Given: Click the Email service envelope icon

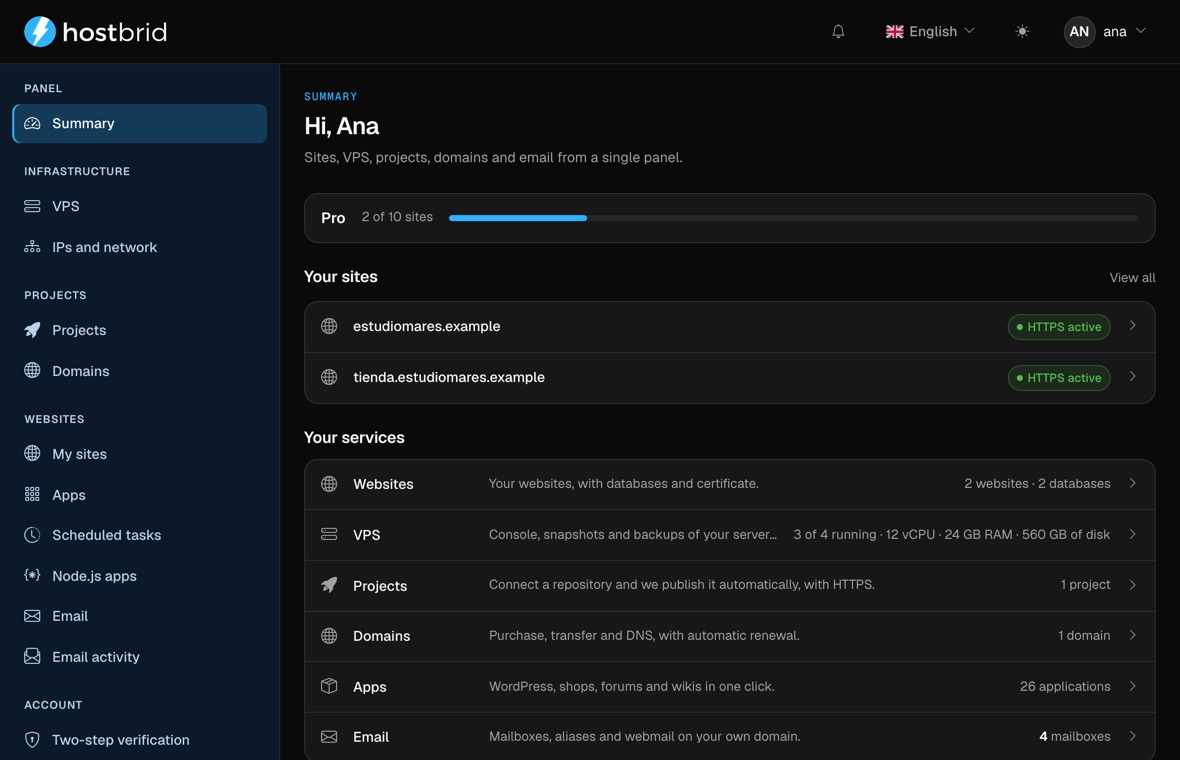Looking at the screenshot, I should [x=329, y=737].
